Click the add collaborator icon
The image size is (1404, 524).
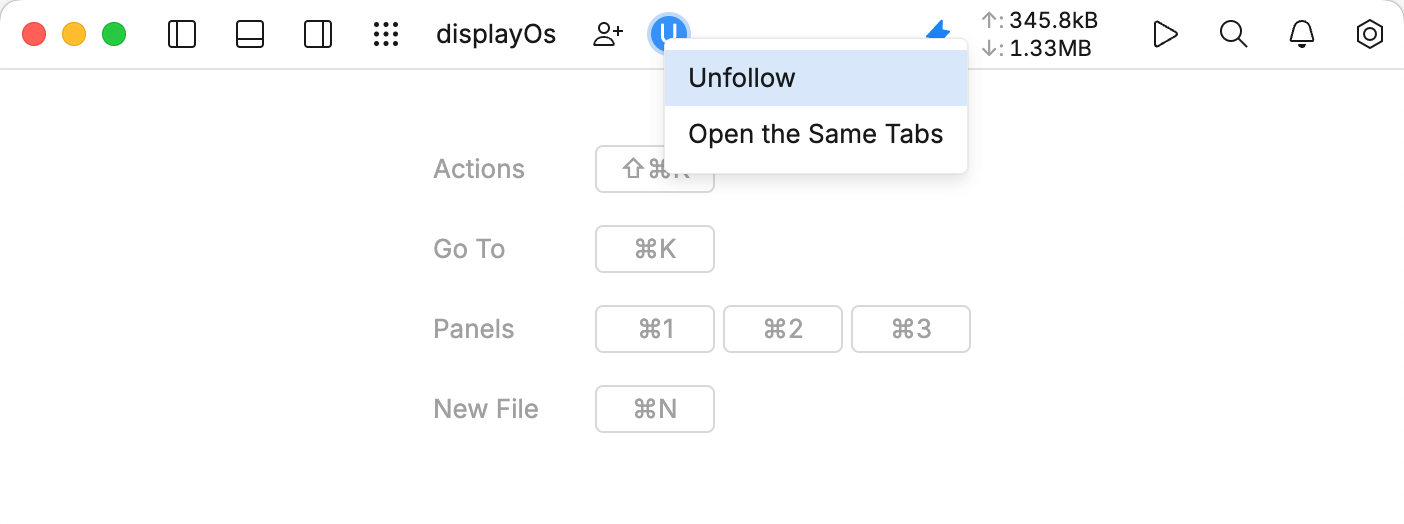[607, 35]
